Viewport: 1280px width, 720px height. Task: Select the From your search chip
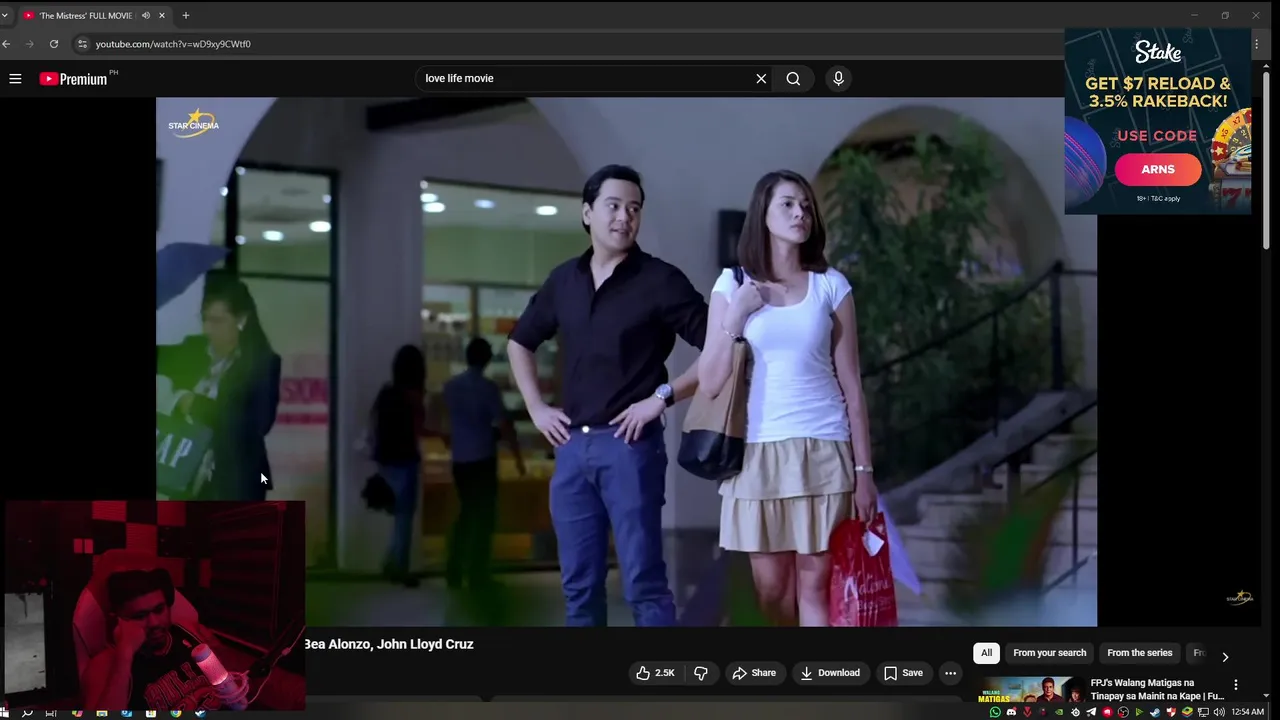point(1049,653)
